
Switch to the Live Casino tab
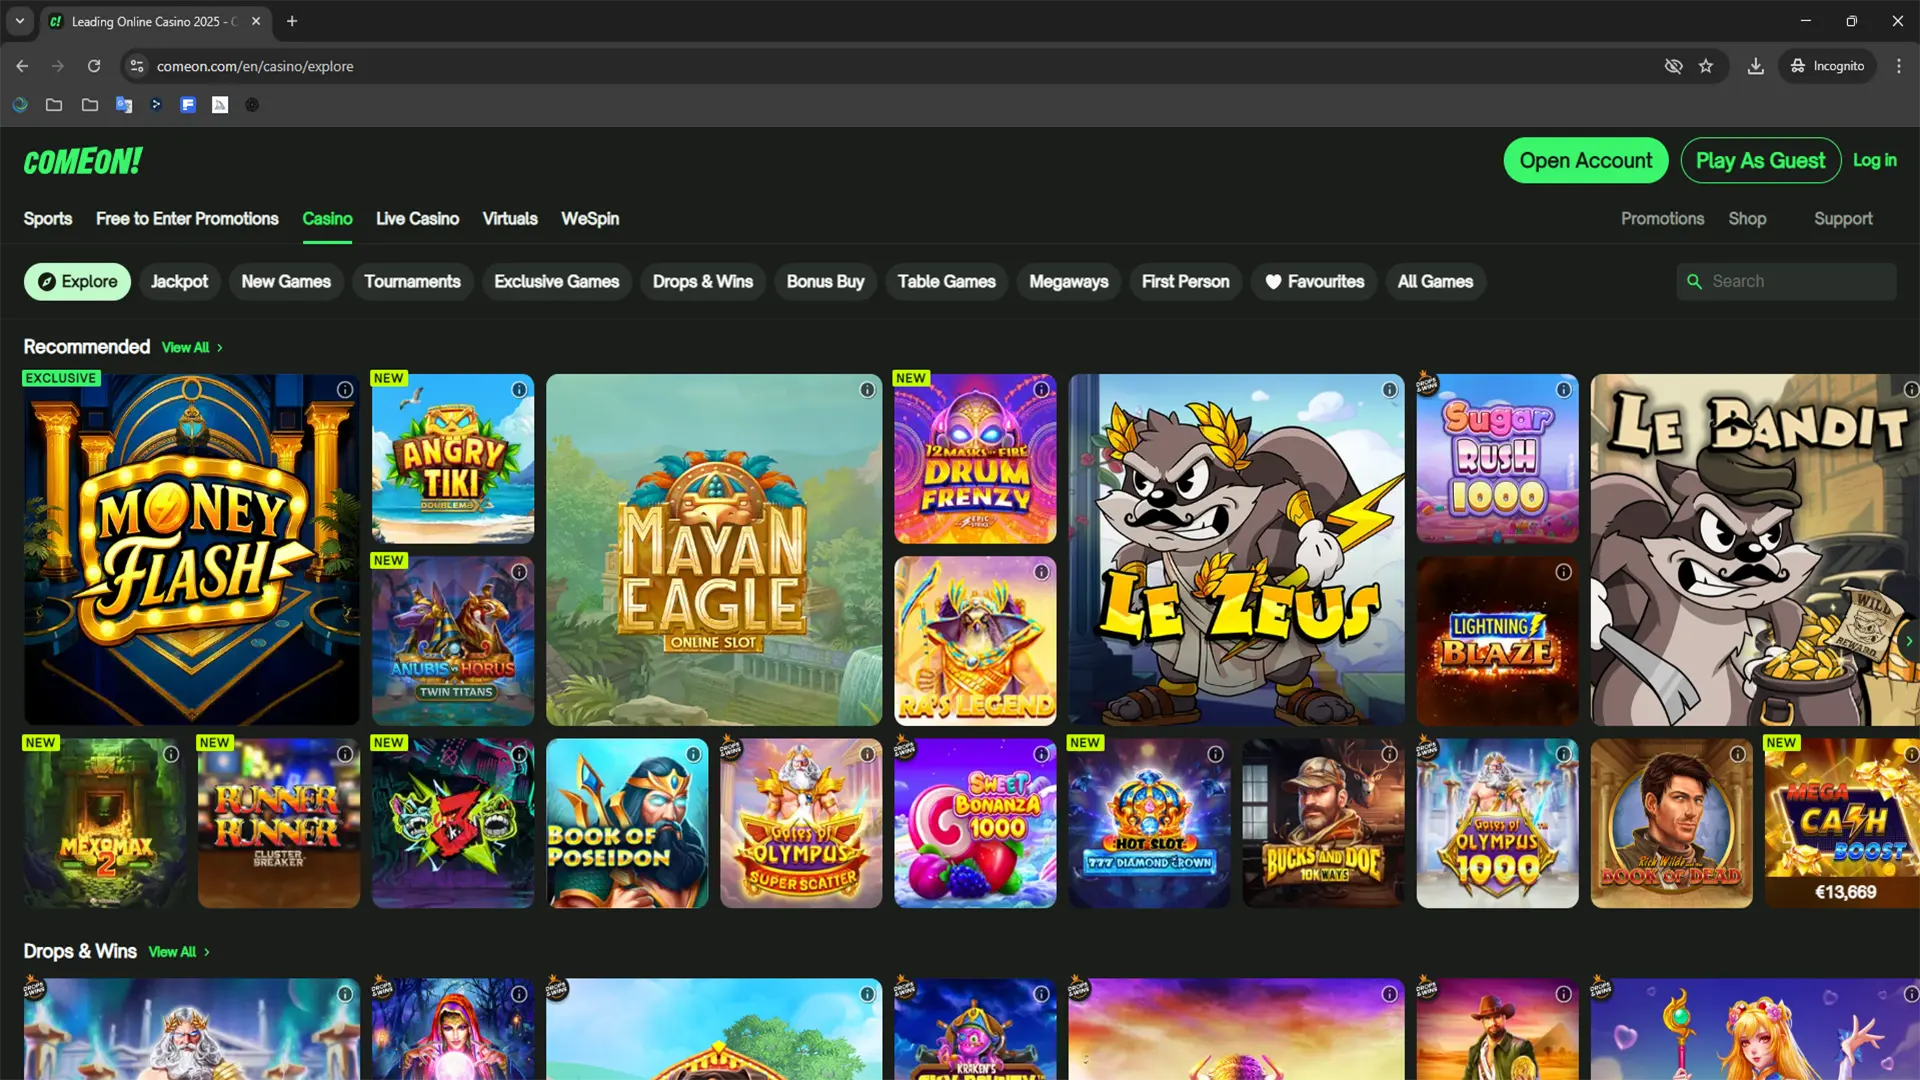click(417, 219)
